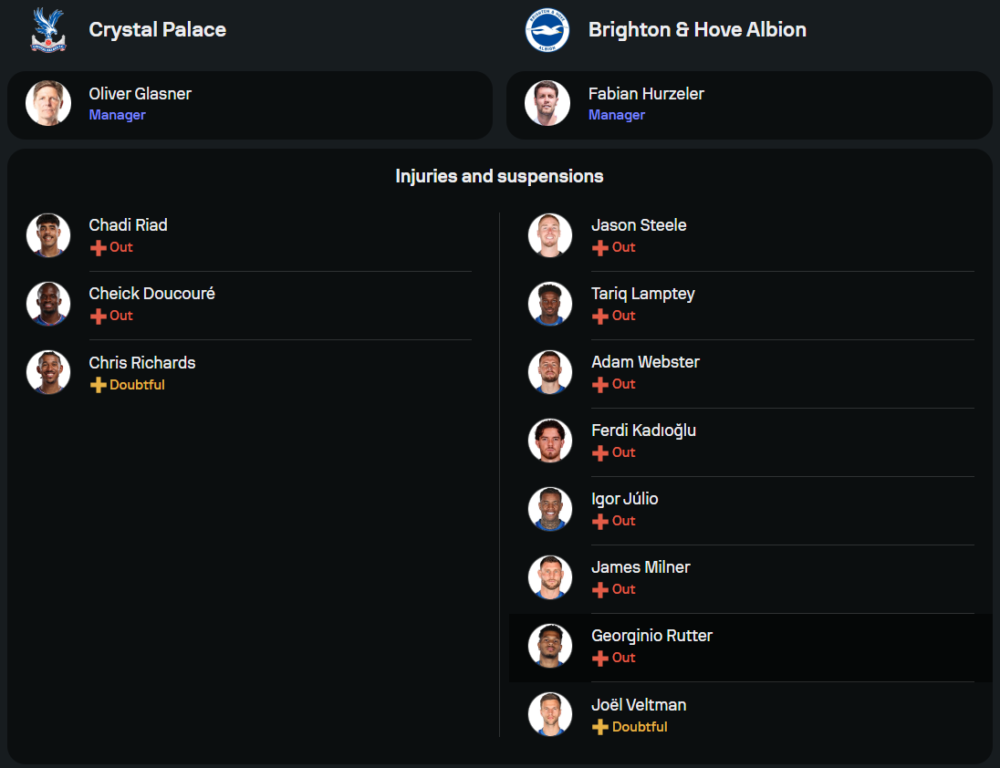Screen dimensions: 1000x768
Task: Click the Crystal Palace club crest
Action: pyautogui.click(x=47, y=30)
